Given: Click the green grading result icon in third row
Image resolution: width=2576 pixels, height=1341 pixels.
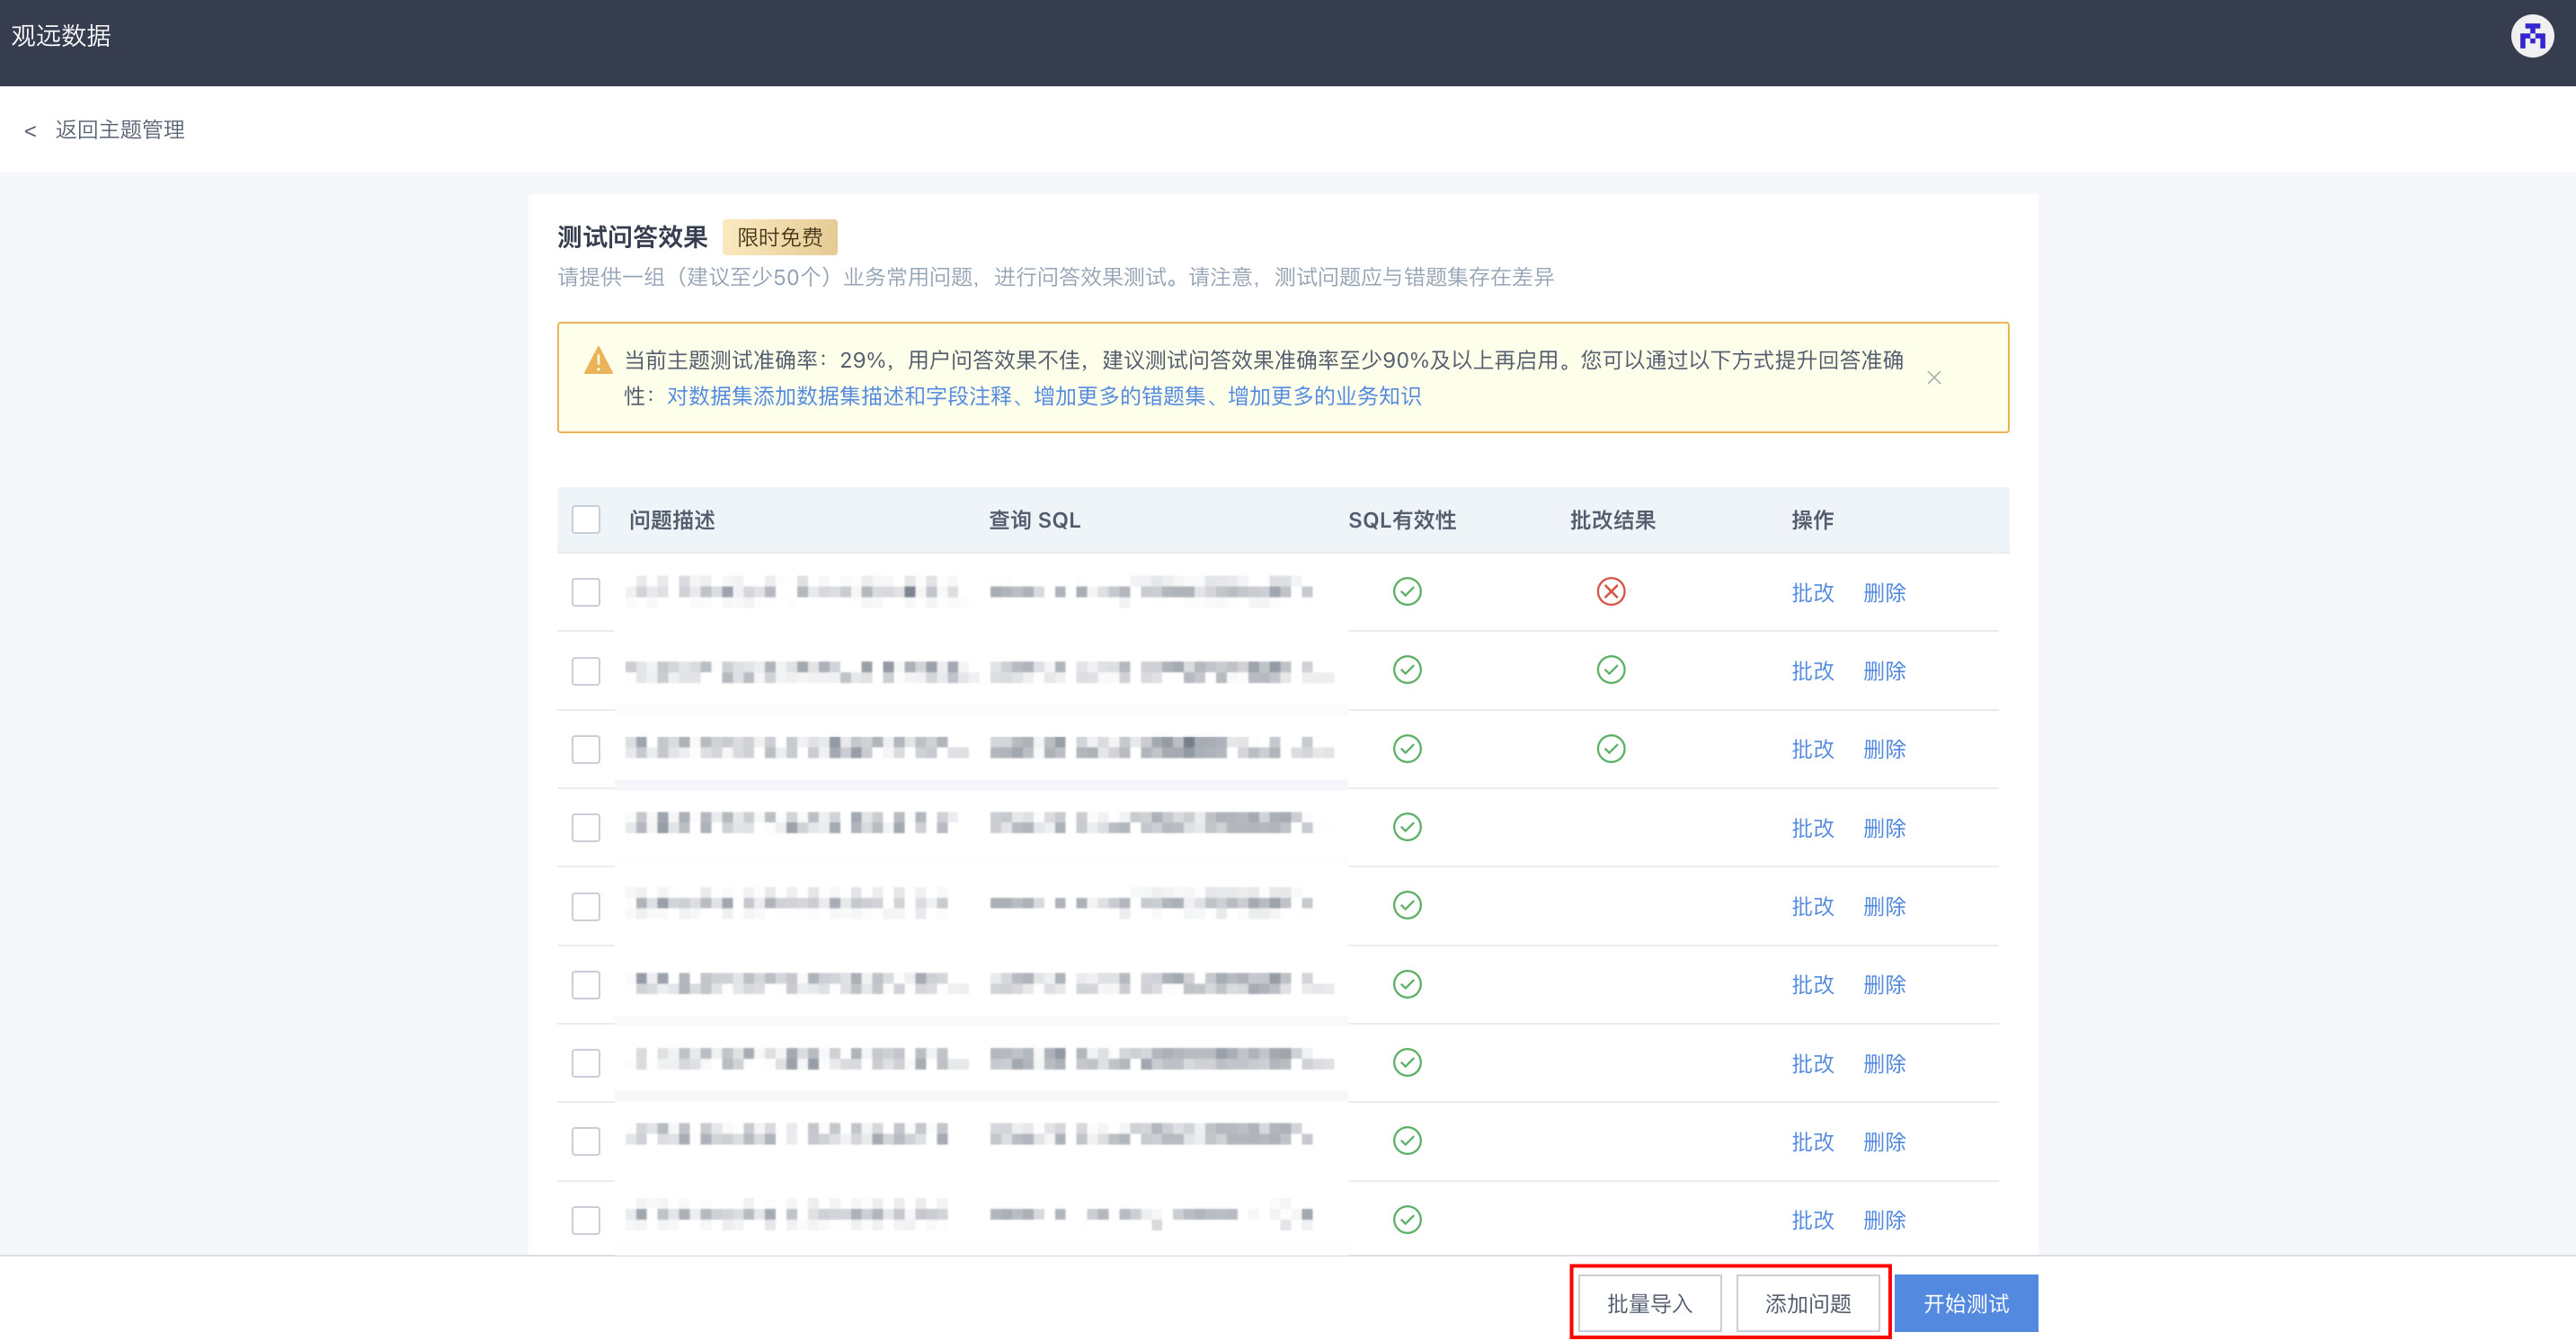Looking at the screenshot, I should click(x=1610, y=748).
